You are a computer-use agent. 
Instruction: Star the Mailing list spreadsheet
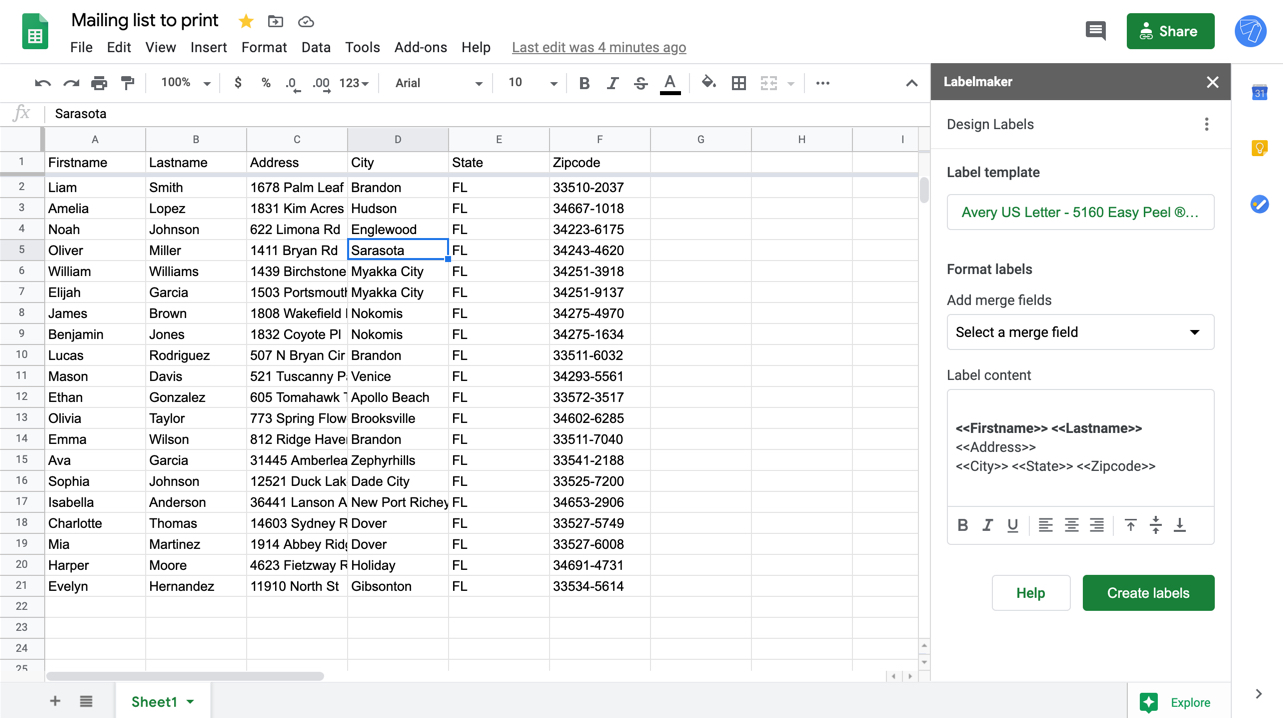click(x=244, y=20)
